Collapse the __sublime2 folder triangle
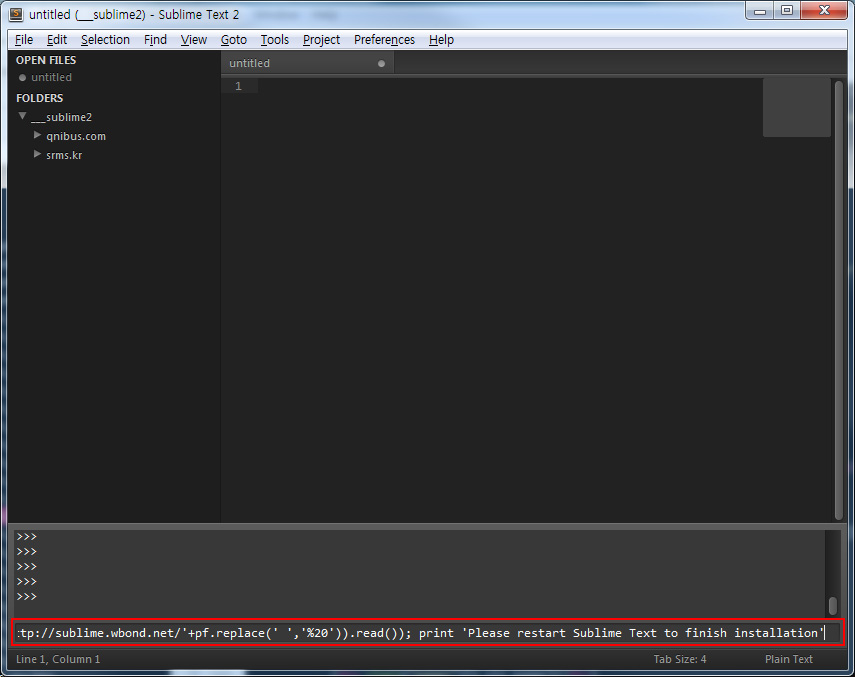 tap(23, 116)
